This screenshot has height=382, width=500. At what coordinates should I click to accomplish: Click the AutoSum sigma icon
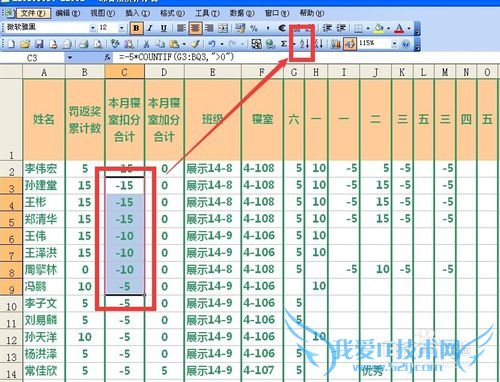284,44
